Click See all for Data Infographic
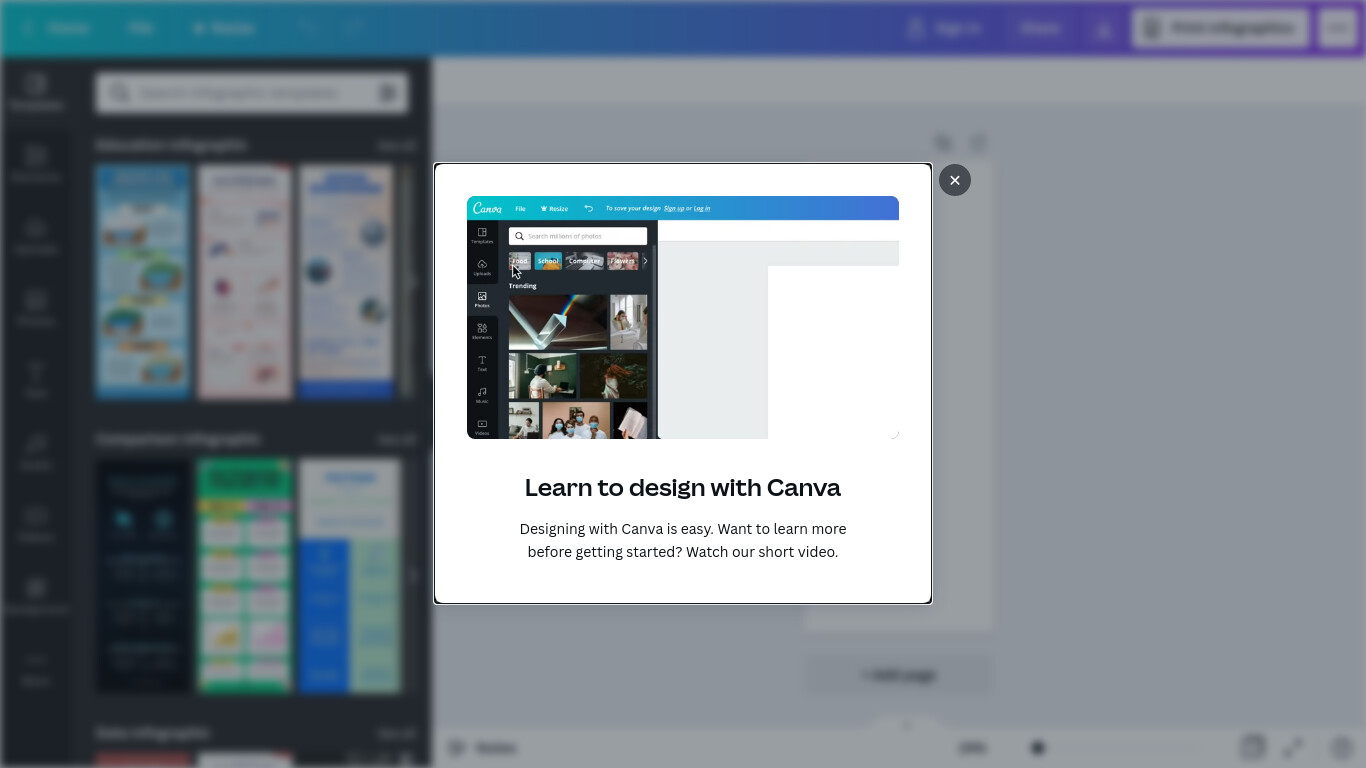Viewport: 1366px width, 768px height. point(396,733)
